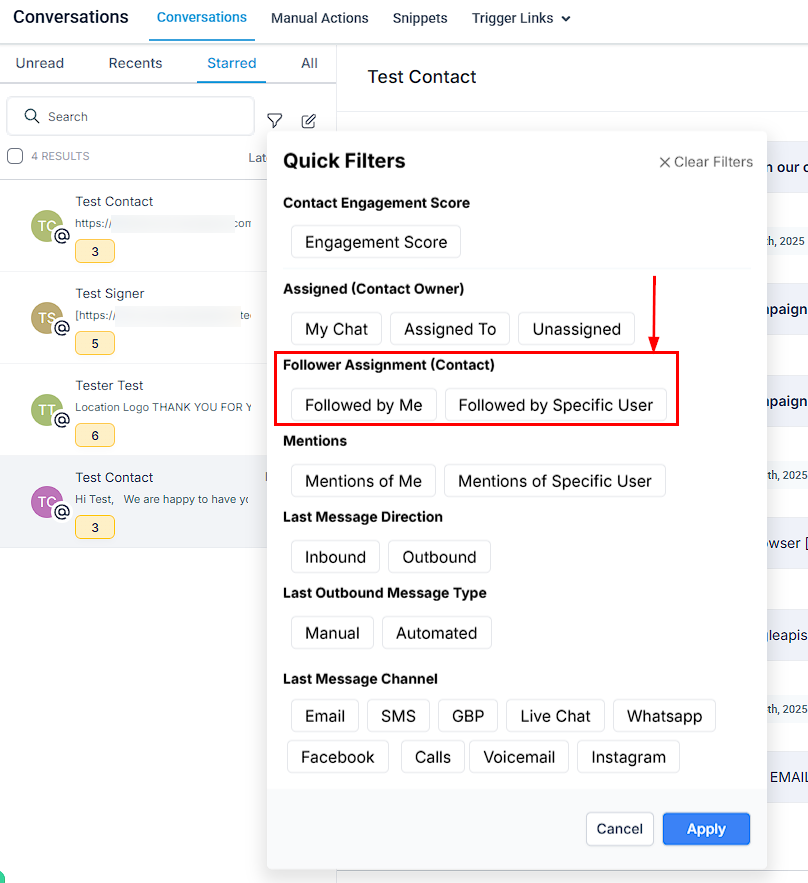Click the Cancel button
This screenshot has height=883, width=808.
[619, 829]
